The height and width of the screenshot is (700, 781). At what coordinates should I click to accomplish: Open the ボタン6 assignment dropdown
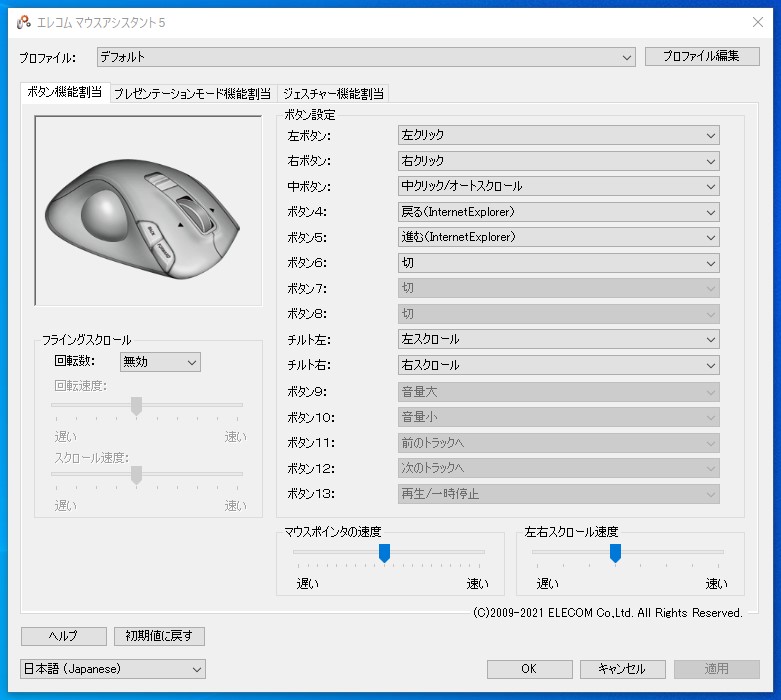558,263
